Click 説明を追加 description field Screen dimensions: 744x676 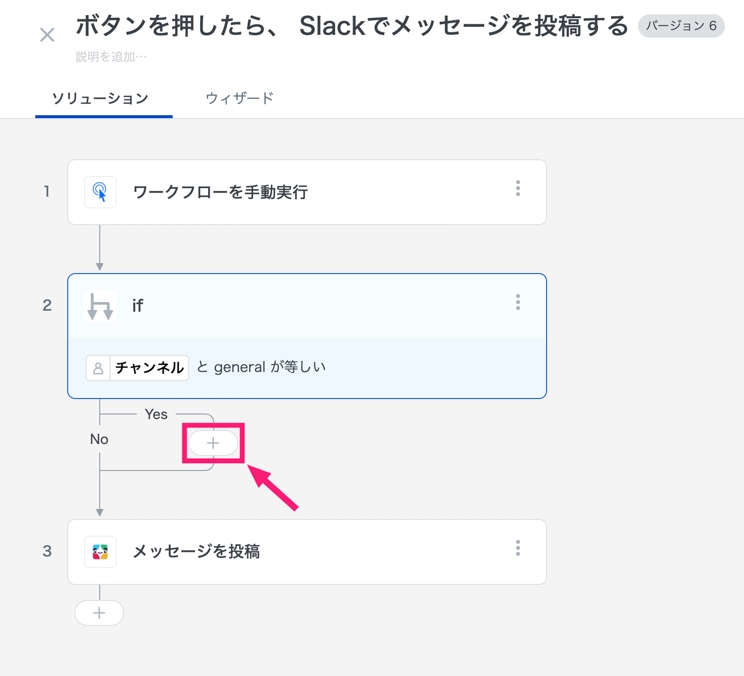[111, 57]
